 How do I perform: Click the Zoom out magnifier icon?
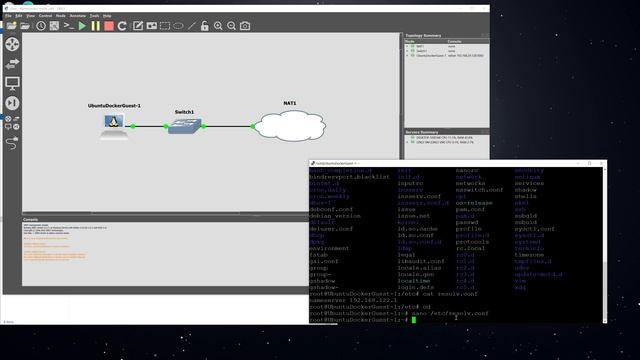coord(231,26)
